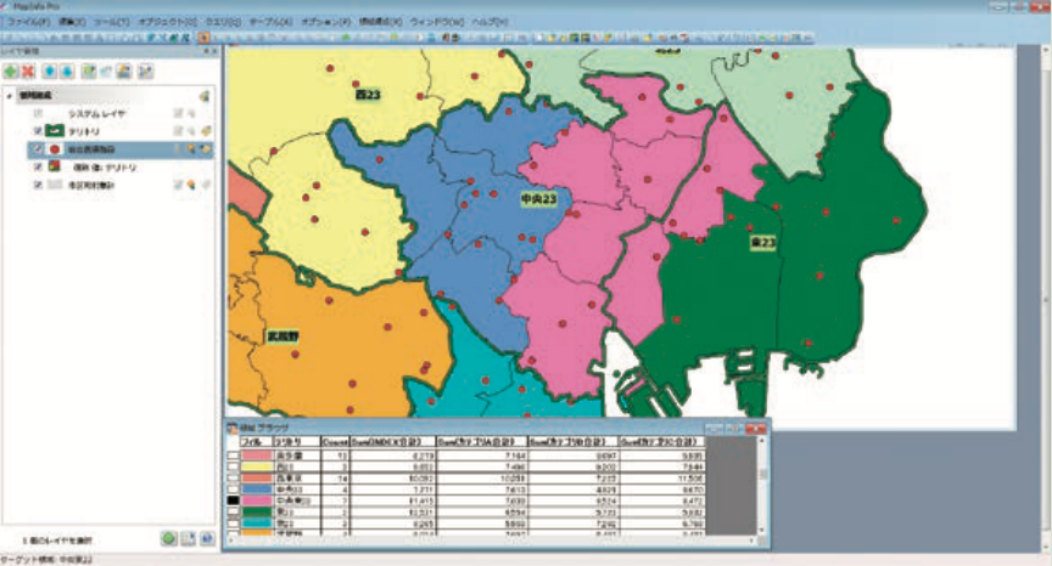Click the layer panel title pin dropdown

[x=204, y=50]
